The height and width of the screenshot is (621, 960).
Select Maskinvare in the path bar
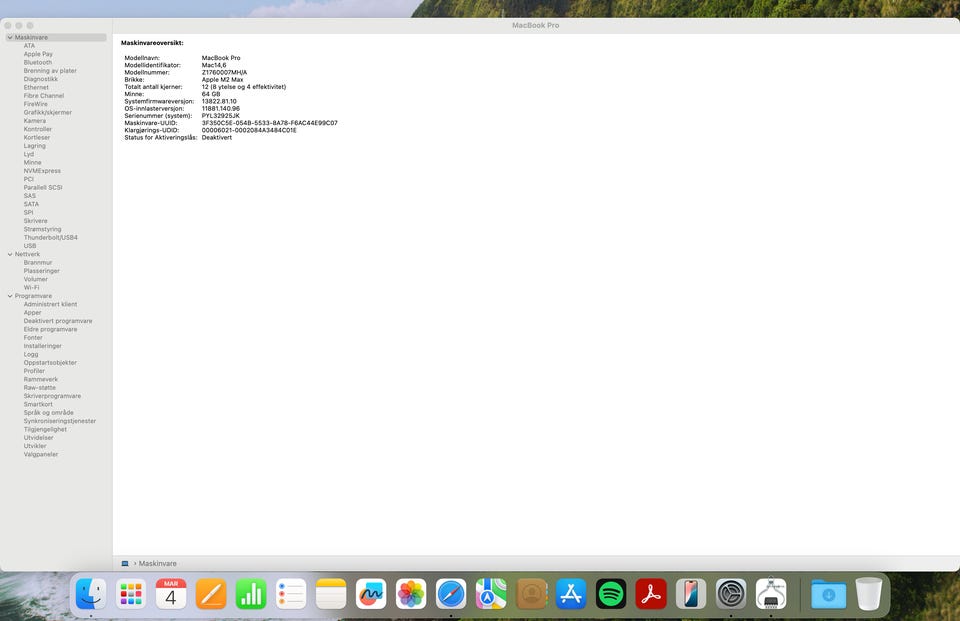(157, 563)
